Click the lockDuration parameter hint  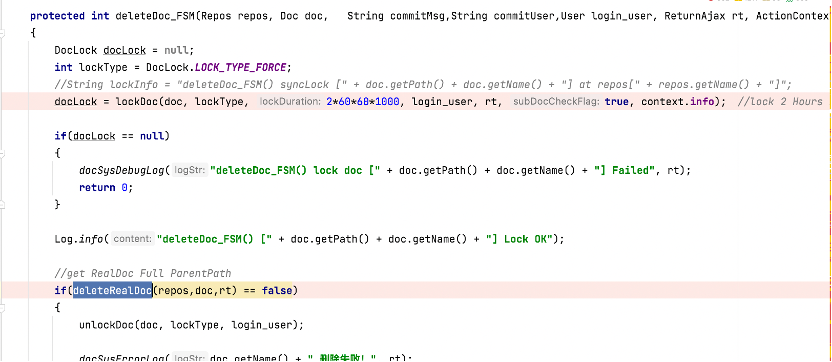[x=291, y=101]
